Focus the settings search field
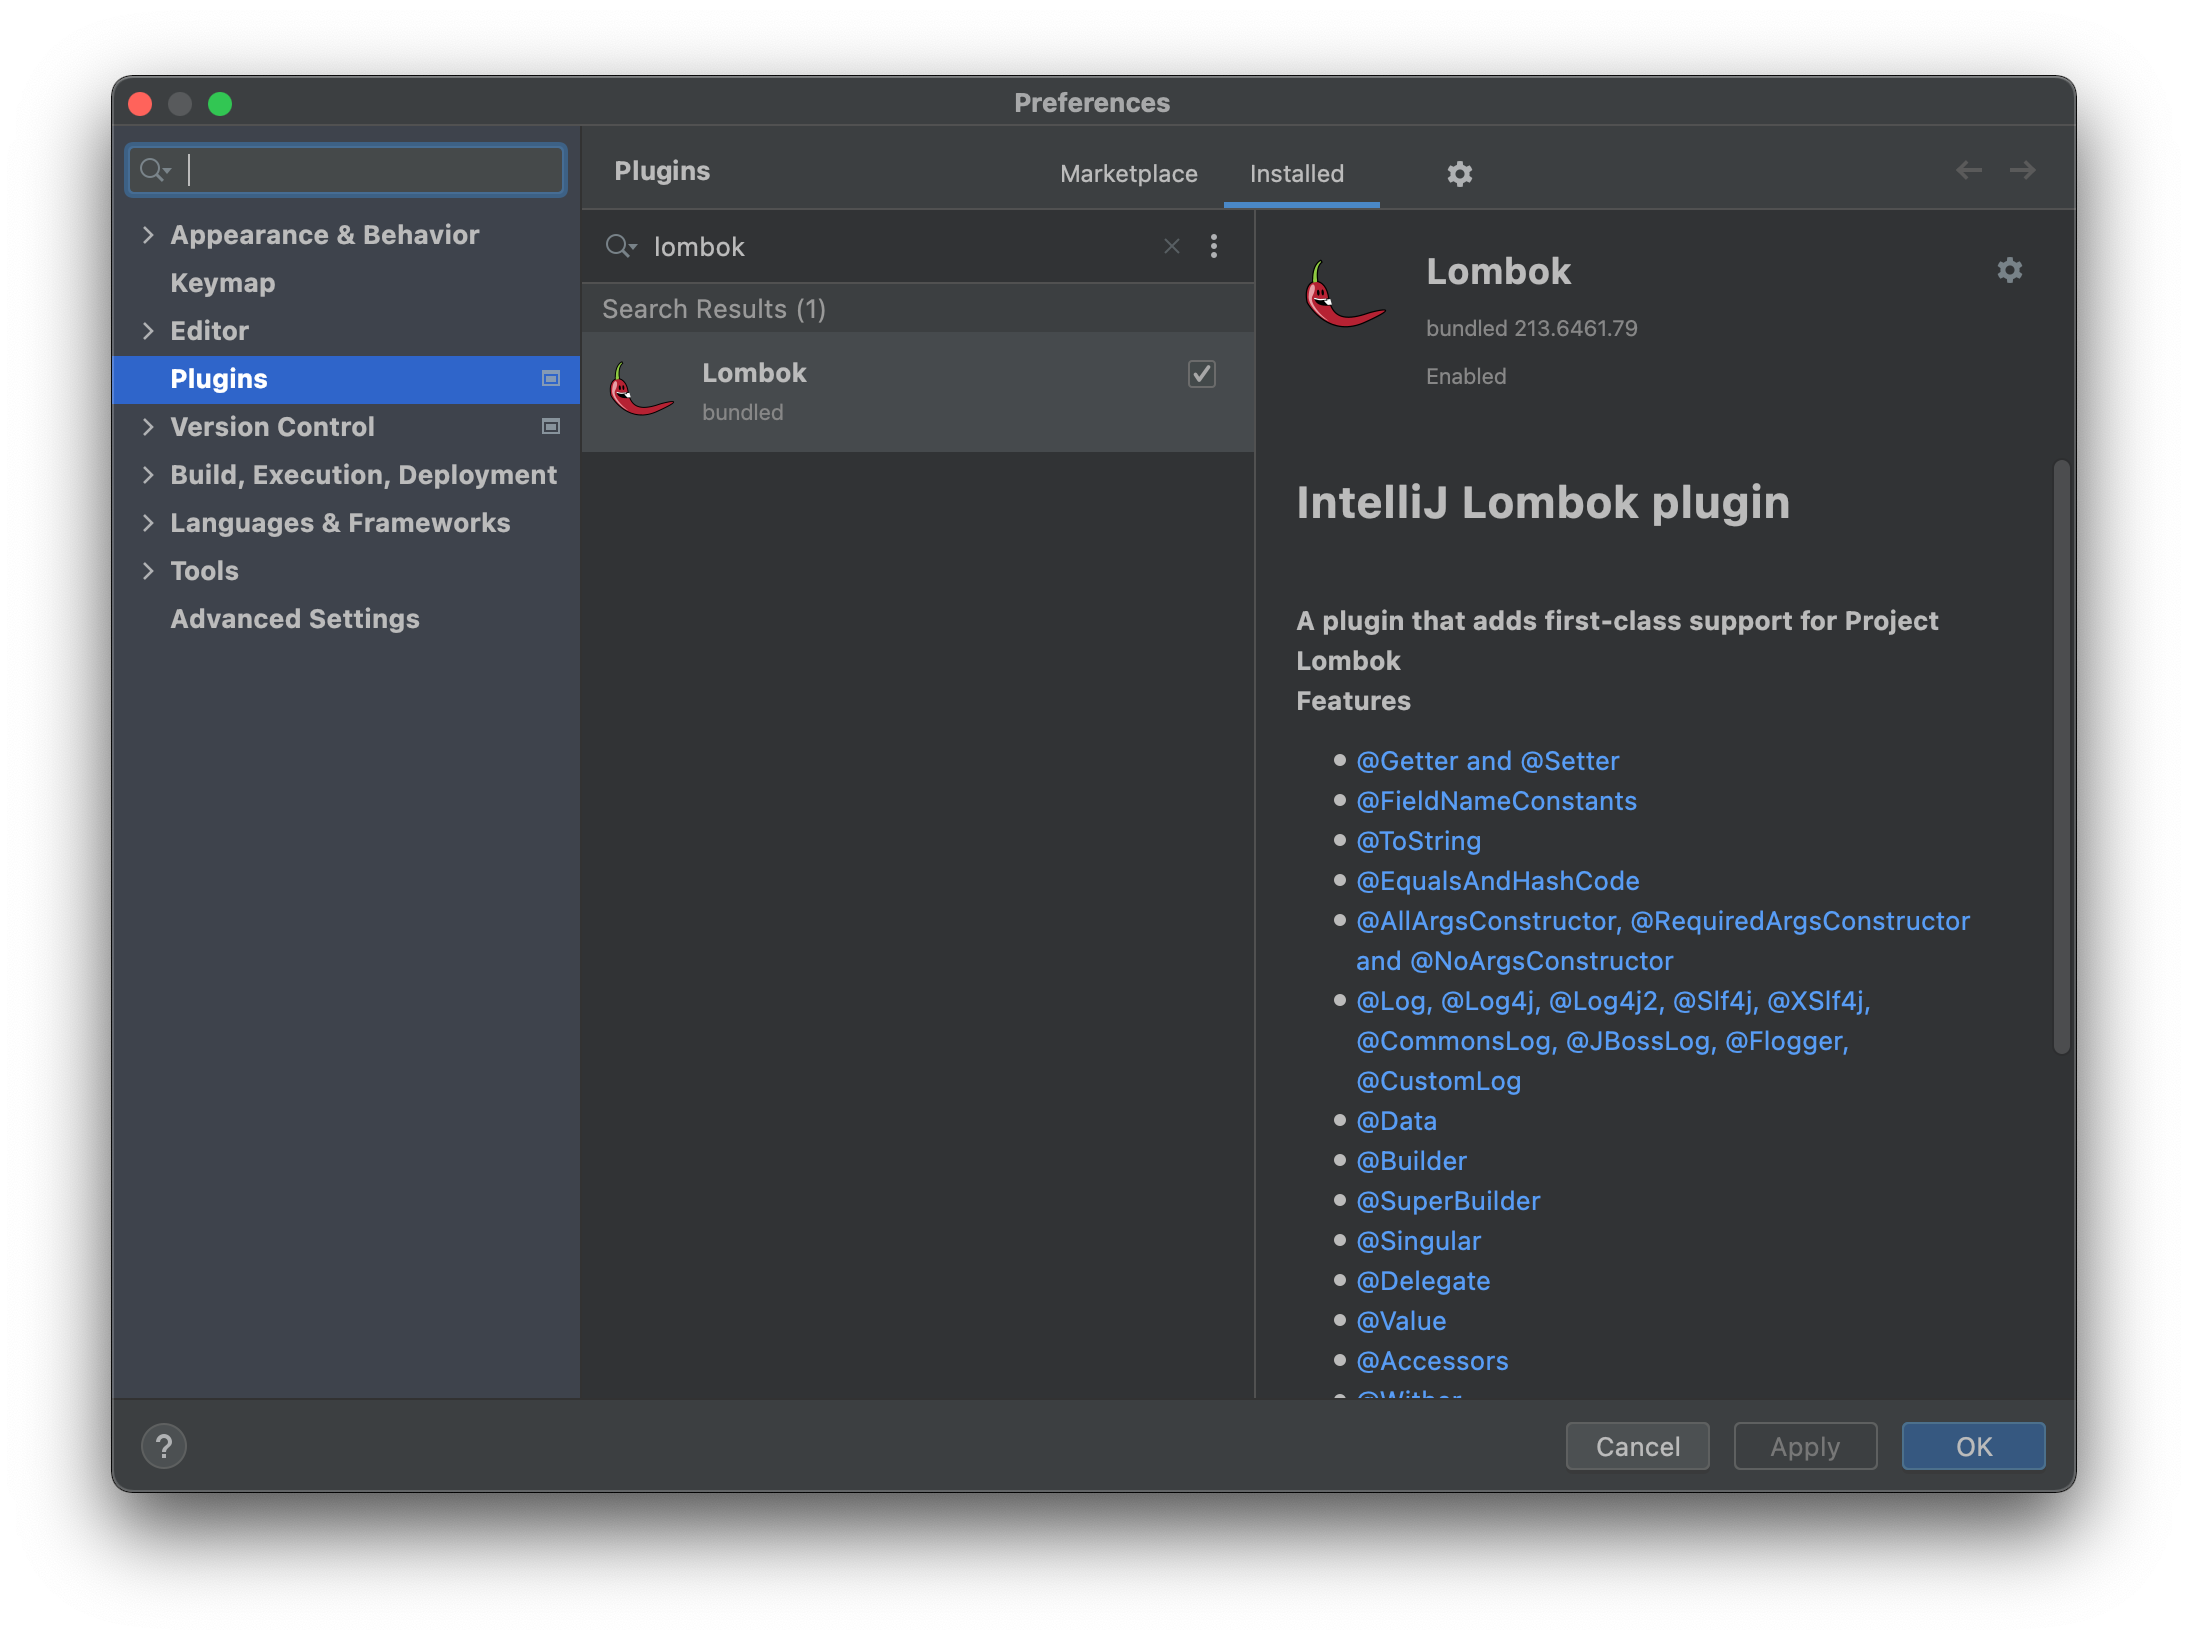 tap(370, 170)
